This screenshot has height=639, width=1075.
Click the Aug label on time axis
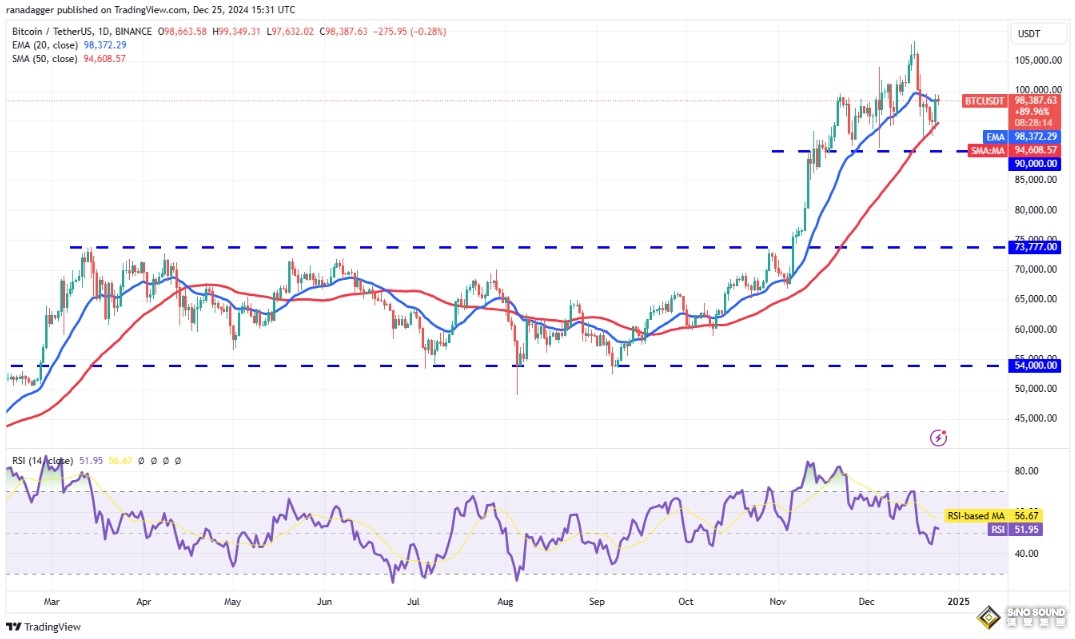(x=505, y=602)
